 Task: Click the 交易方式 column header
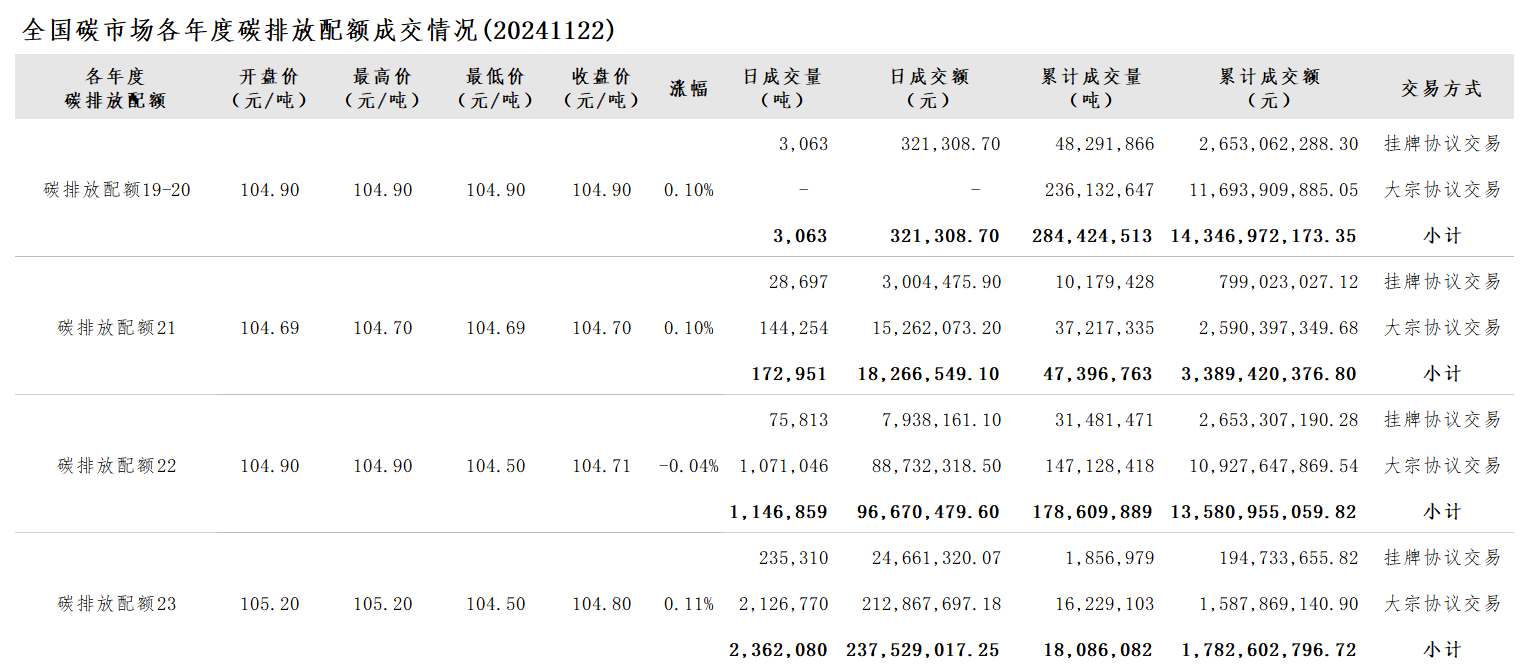pos(1442,88)
